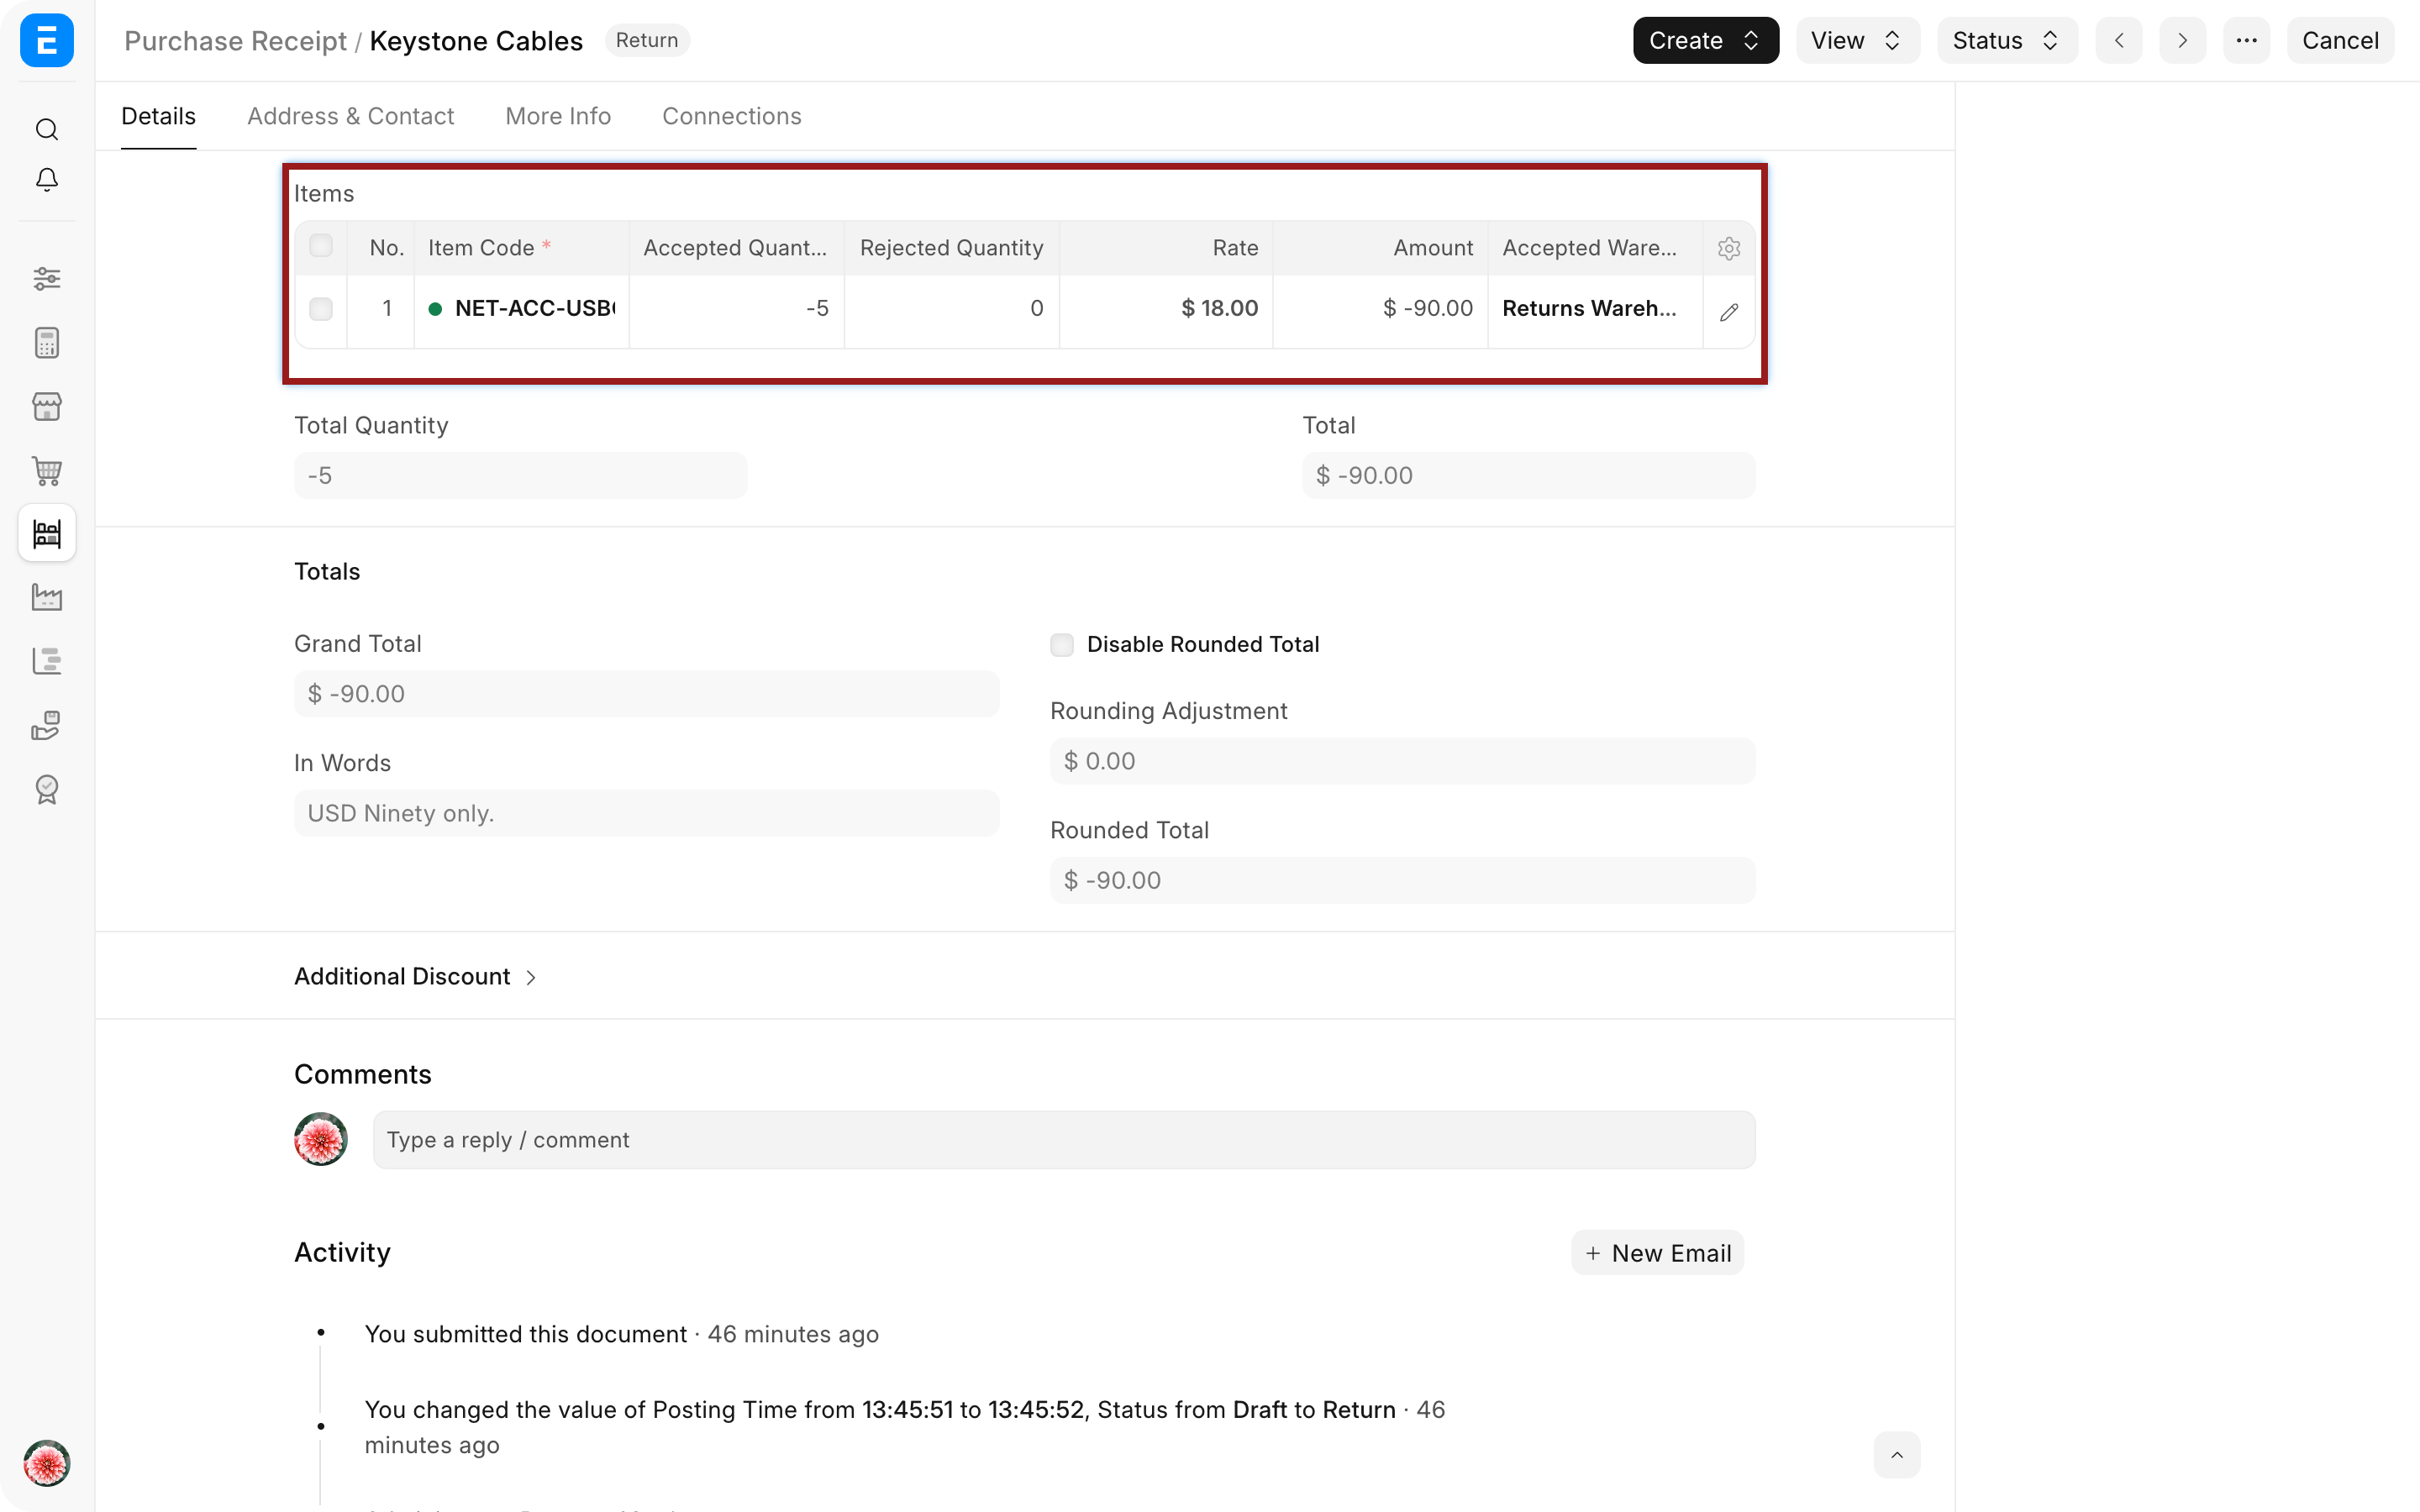2420x1512 pixels.
Task: Click the blue ERPNext logo icon
Action: click(x=47, y=41)
